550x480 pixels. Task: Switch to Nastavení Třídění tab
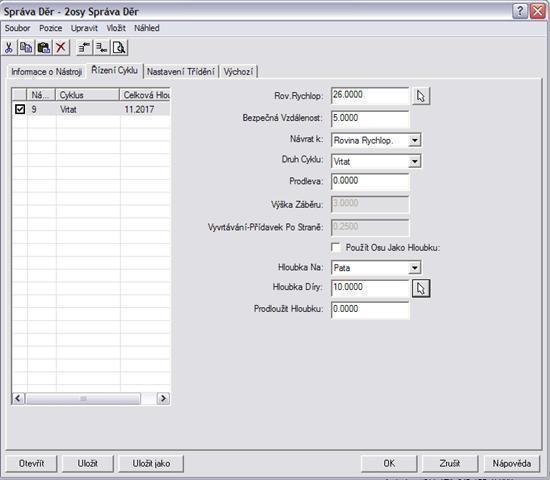[x=181, y=72]
